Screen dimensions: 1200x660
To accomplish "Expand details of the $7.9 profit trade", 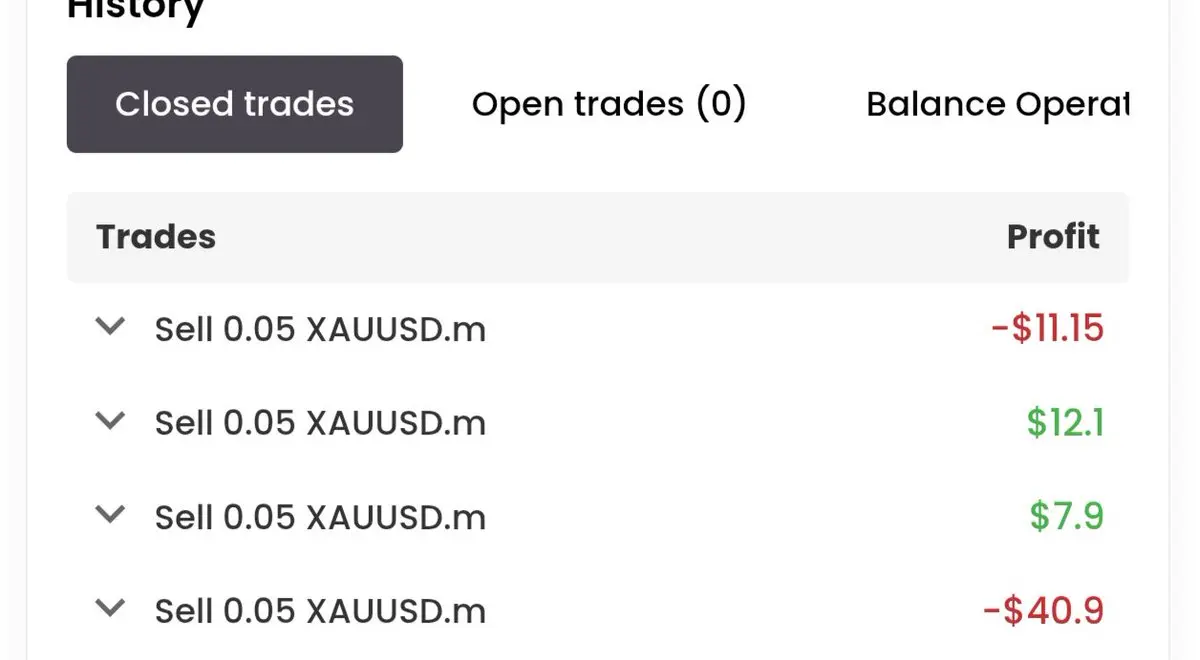I will coord(110,514).
